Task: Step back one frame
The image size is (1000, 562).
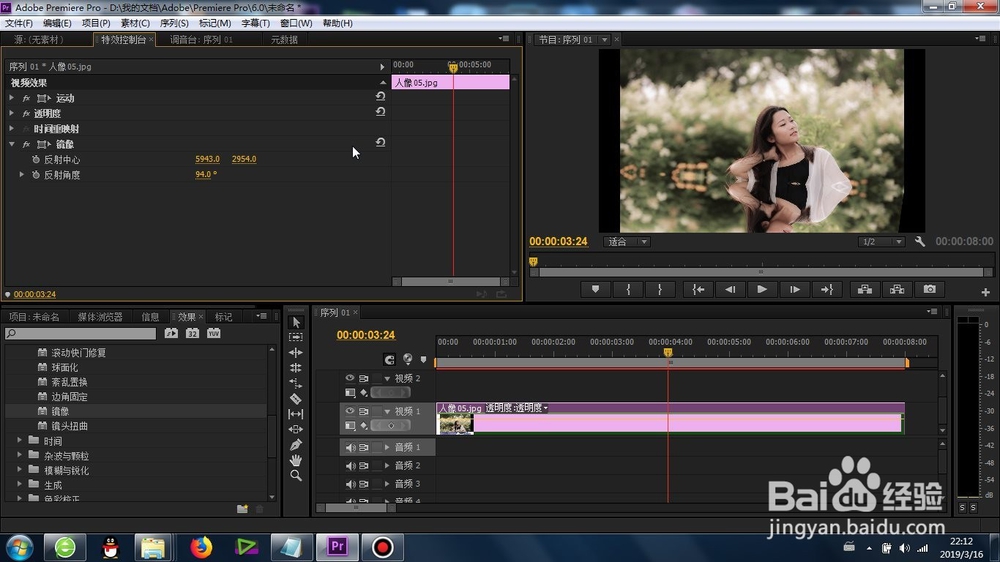Action: (730, 290)
